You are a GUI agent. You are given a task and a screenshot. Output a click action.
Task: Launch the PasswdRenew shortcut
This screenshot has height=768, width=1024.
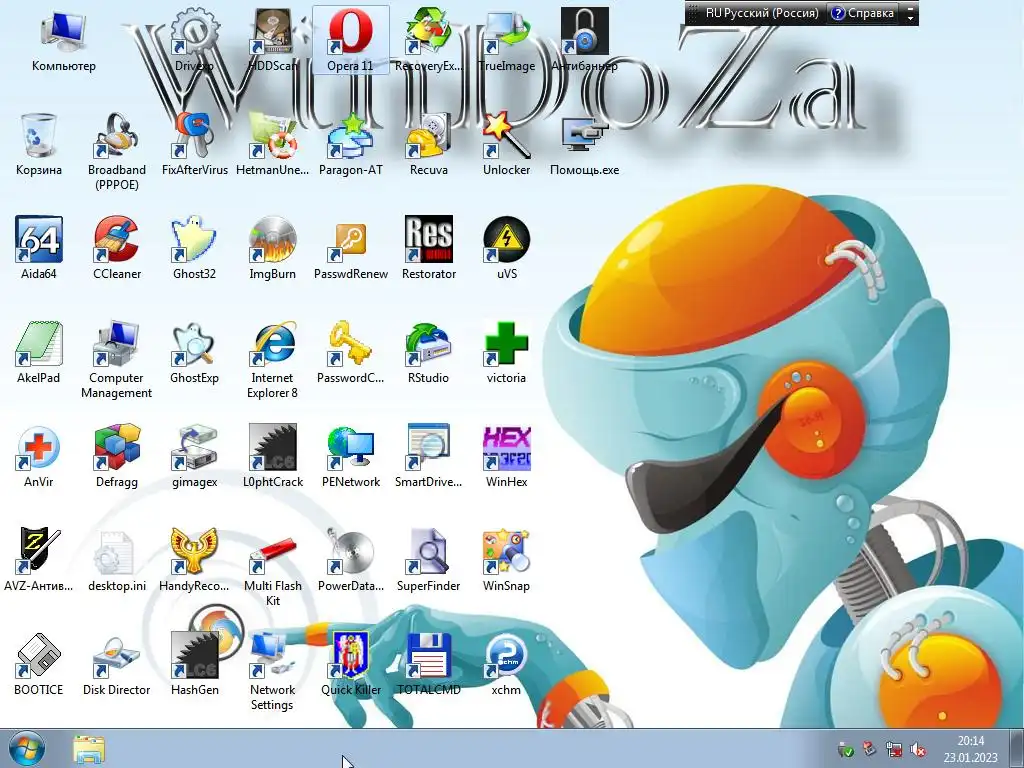tap(351, 248)
